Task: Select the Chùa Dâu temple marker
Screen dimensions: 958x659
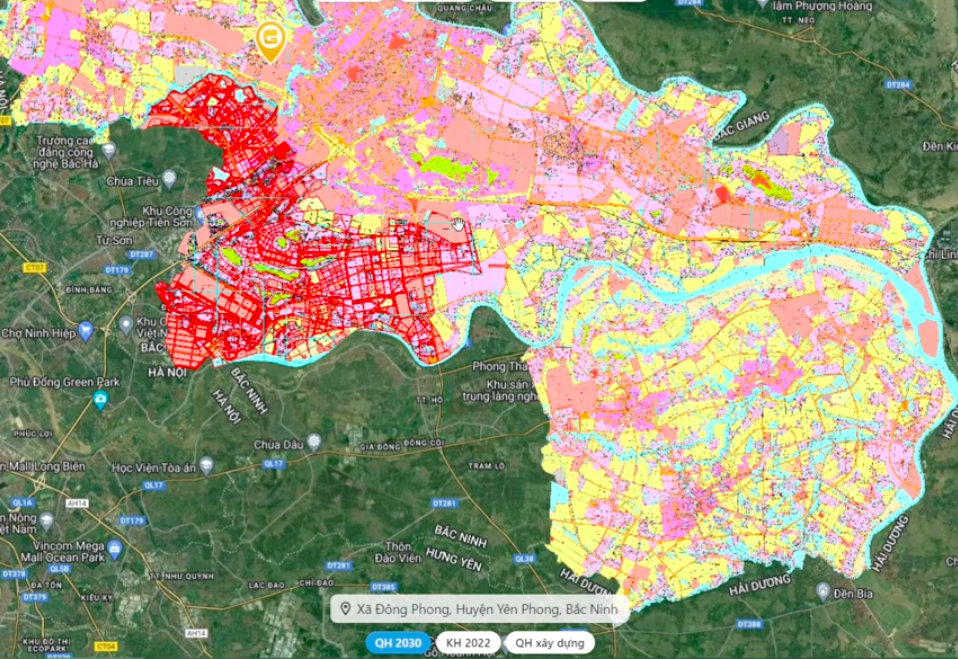Action: [x=314, y=441]
